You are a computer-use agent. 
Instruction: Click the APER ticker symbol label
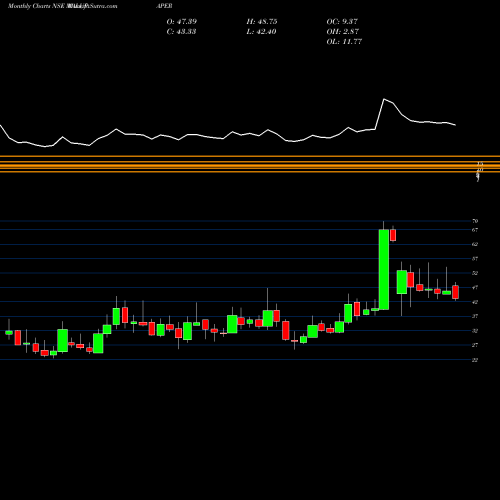pyautogui.click(x=164, y=6)
